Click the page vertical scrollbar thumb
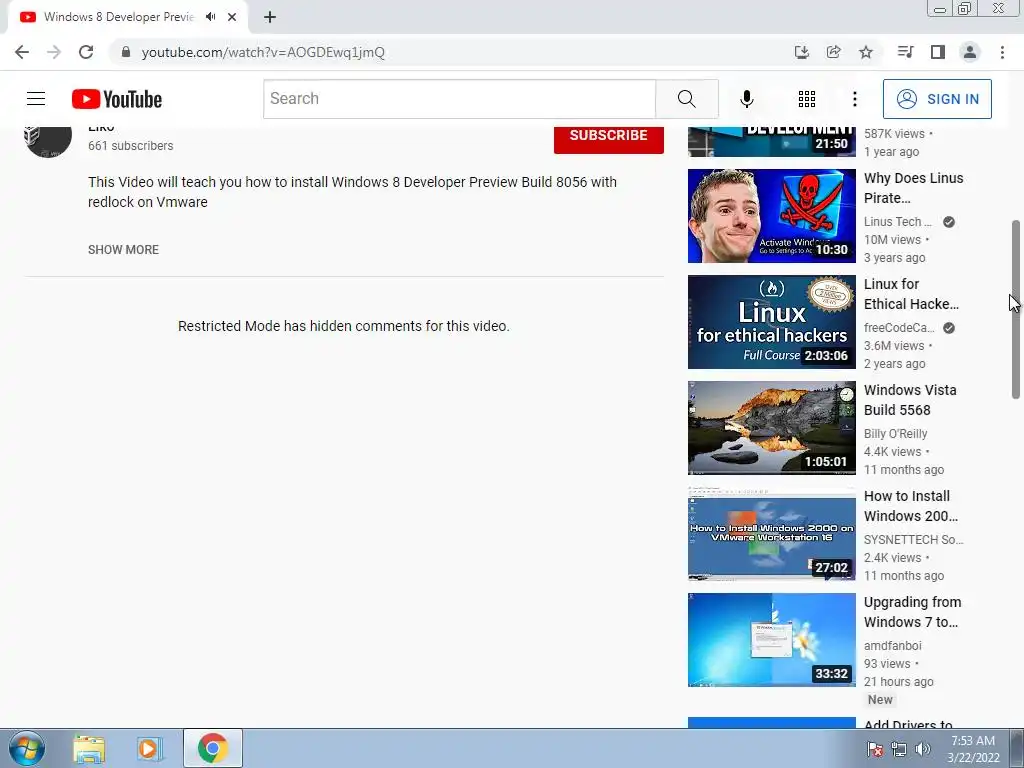The height and width of the screenshot is (768, 1024). point(1016,309)
